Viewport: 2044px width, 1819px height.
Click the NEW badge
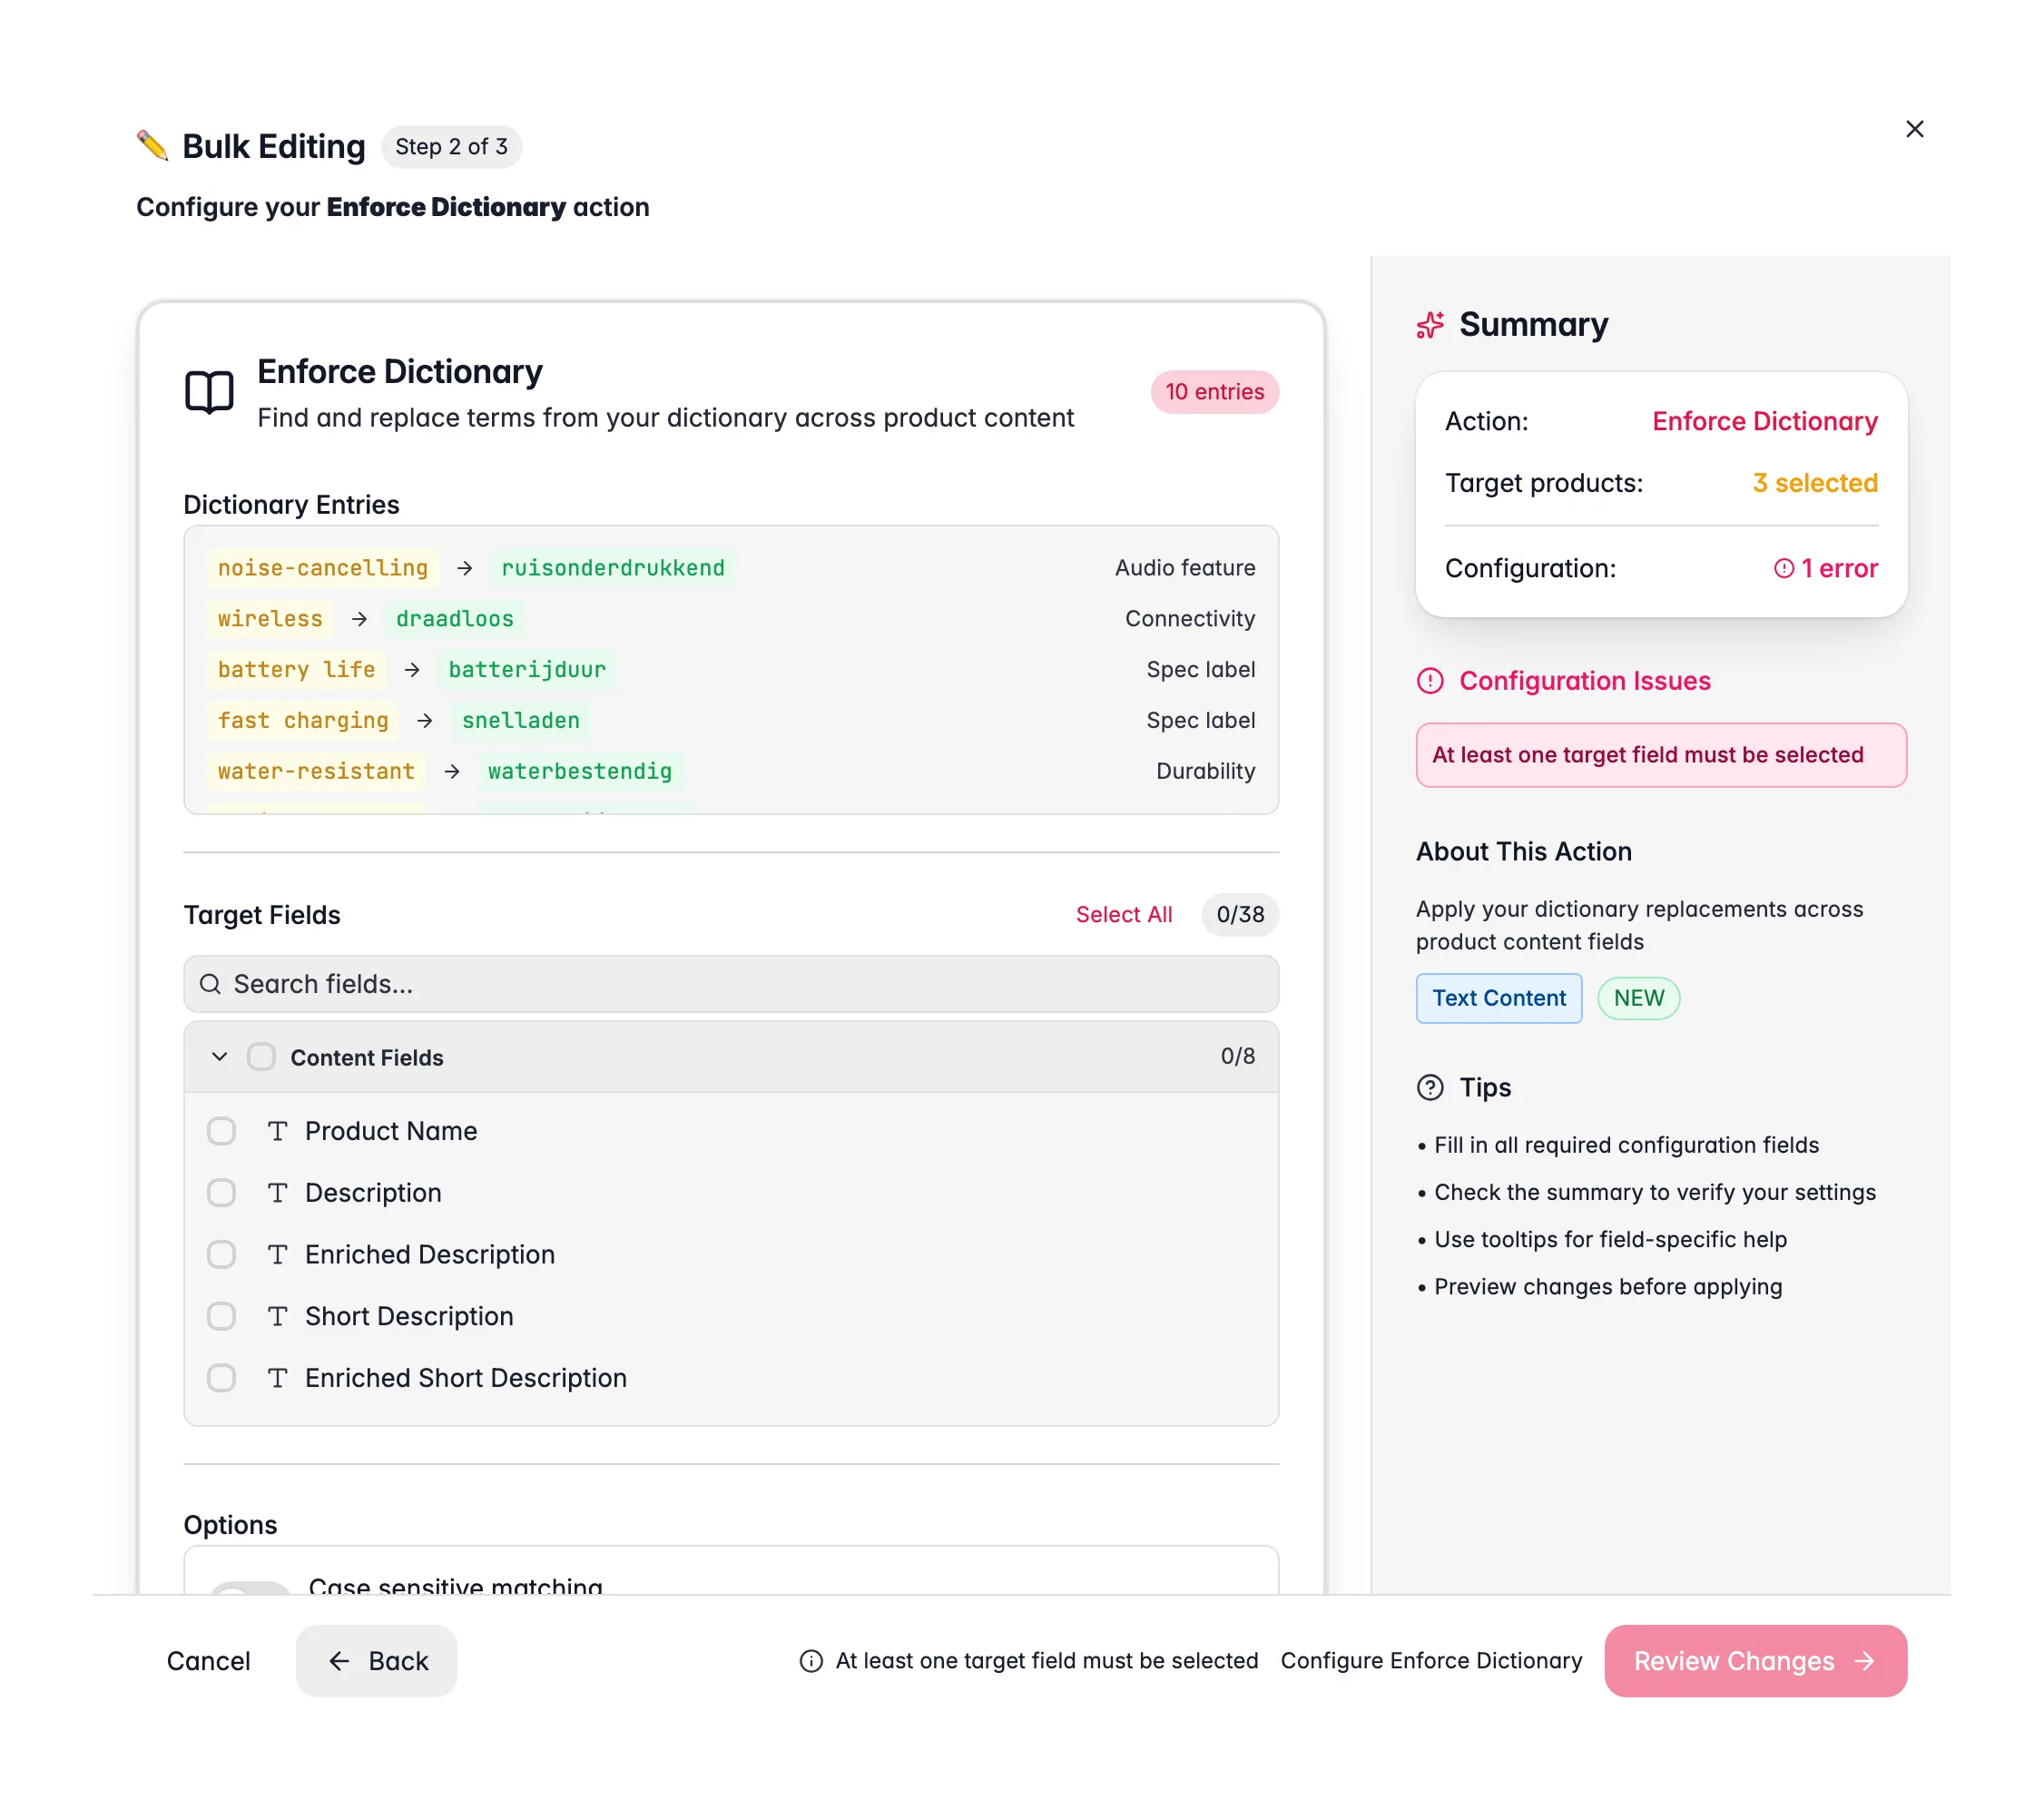[1638, 998]
